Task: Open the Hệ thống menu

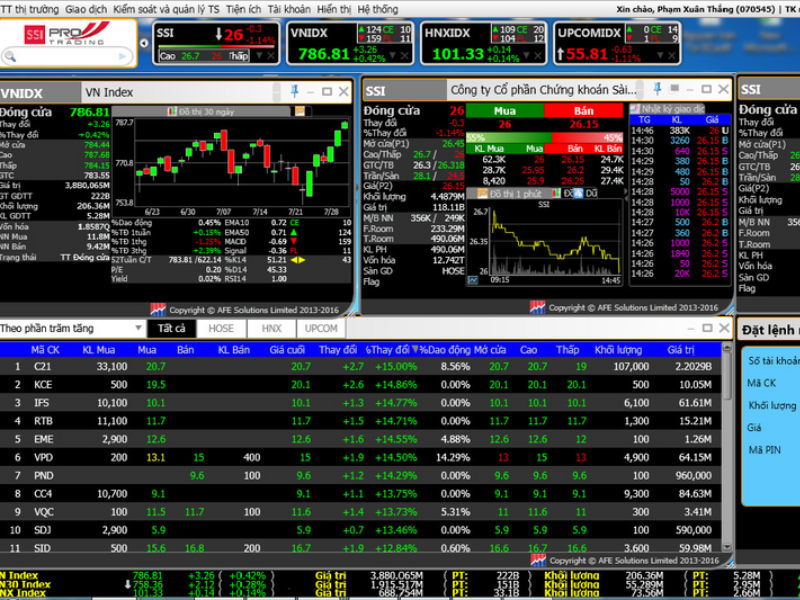Action: coord(378,9)
